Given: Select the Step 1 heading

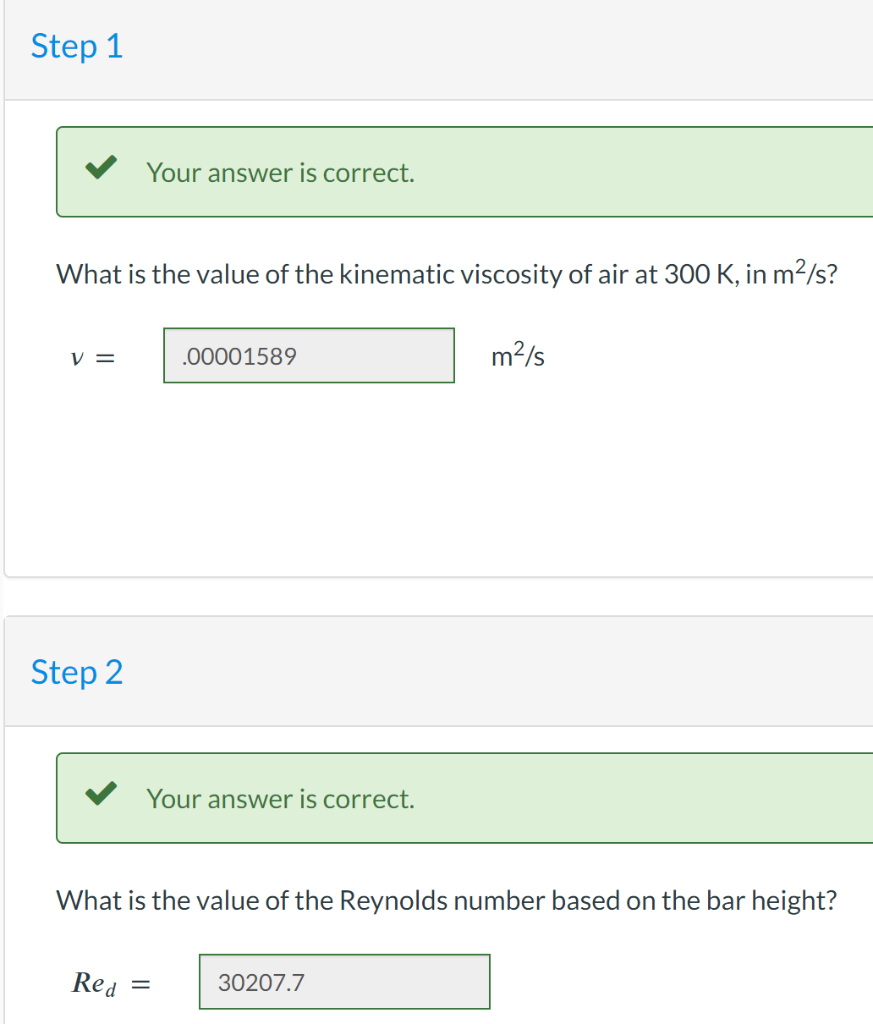Looking at the screenshot, I should (77, 46).
